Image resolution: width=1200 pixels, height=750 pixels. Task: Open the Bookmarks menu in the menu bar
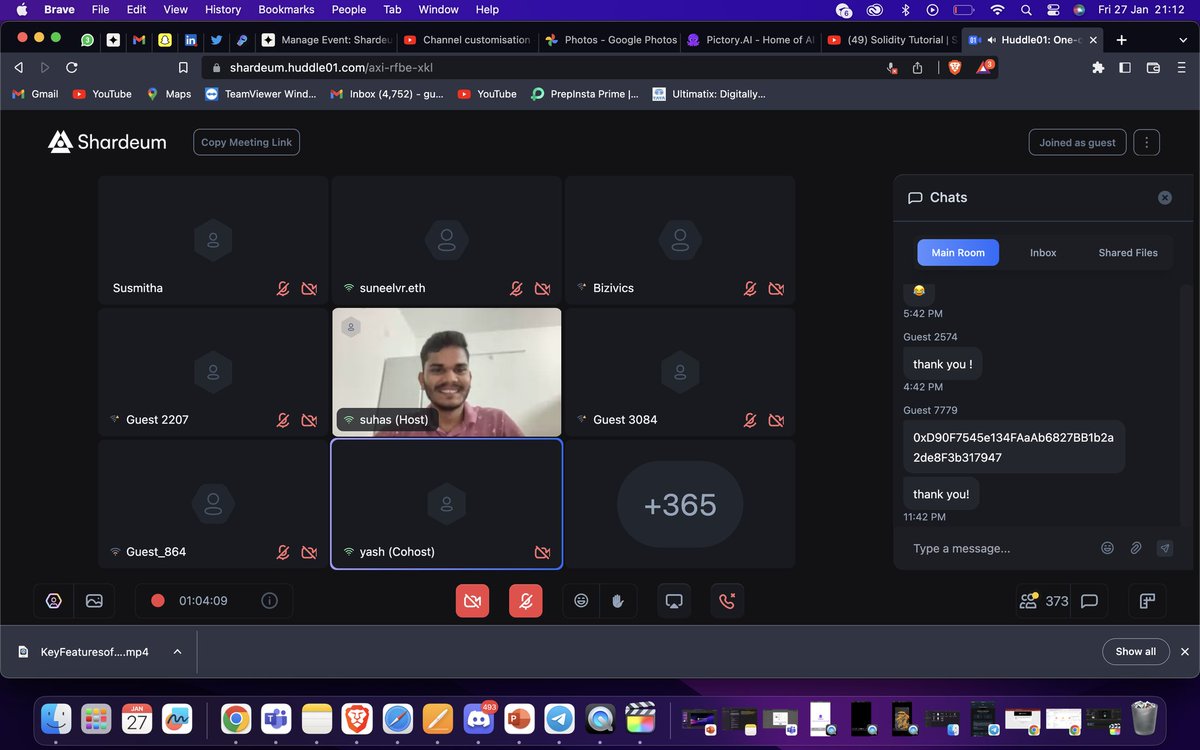[x=286, y=9]
